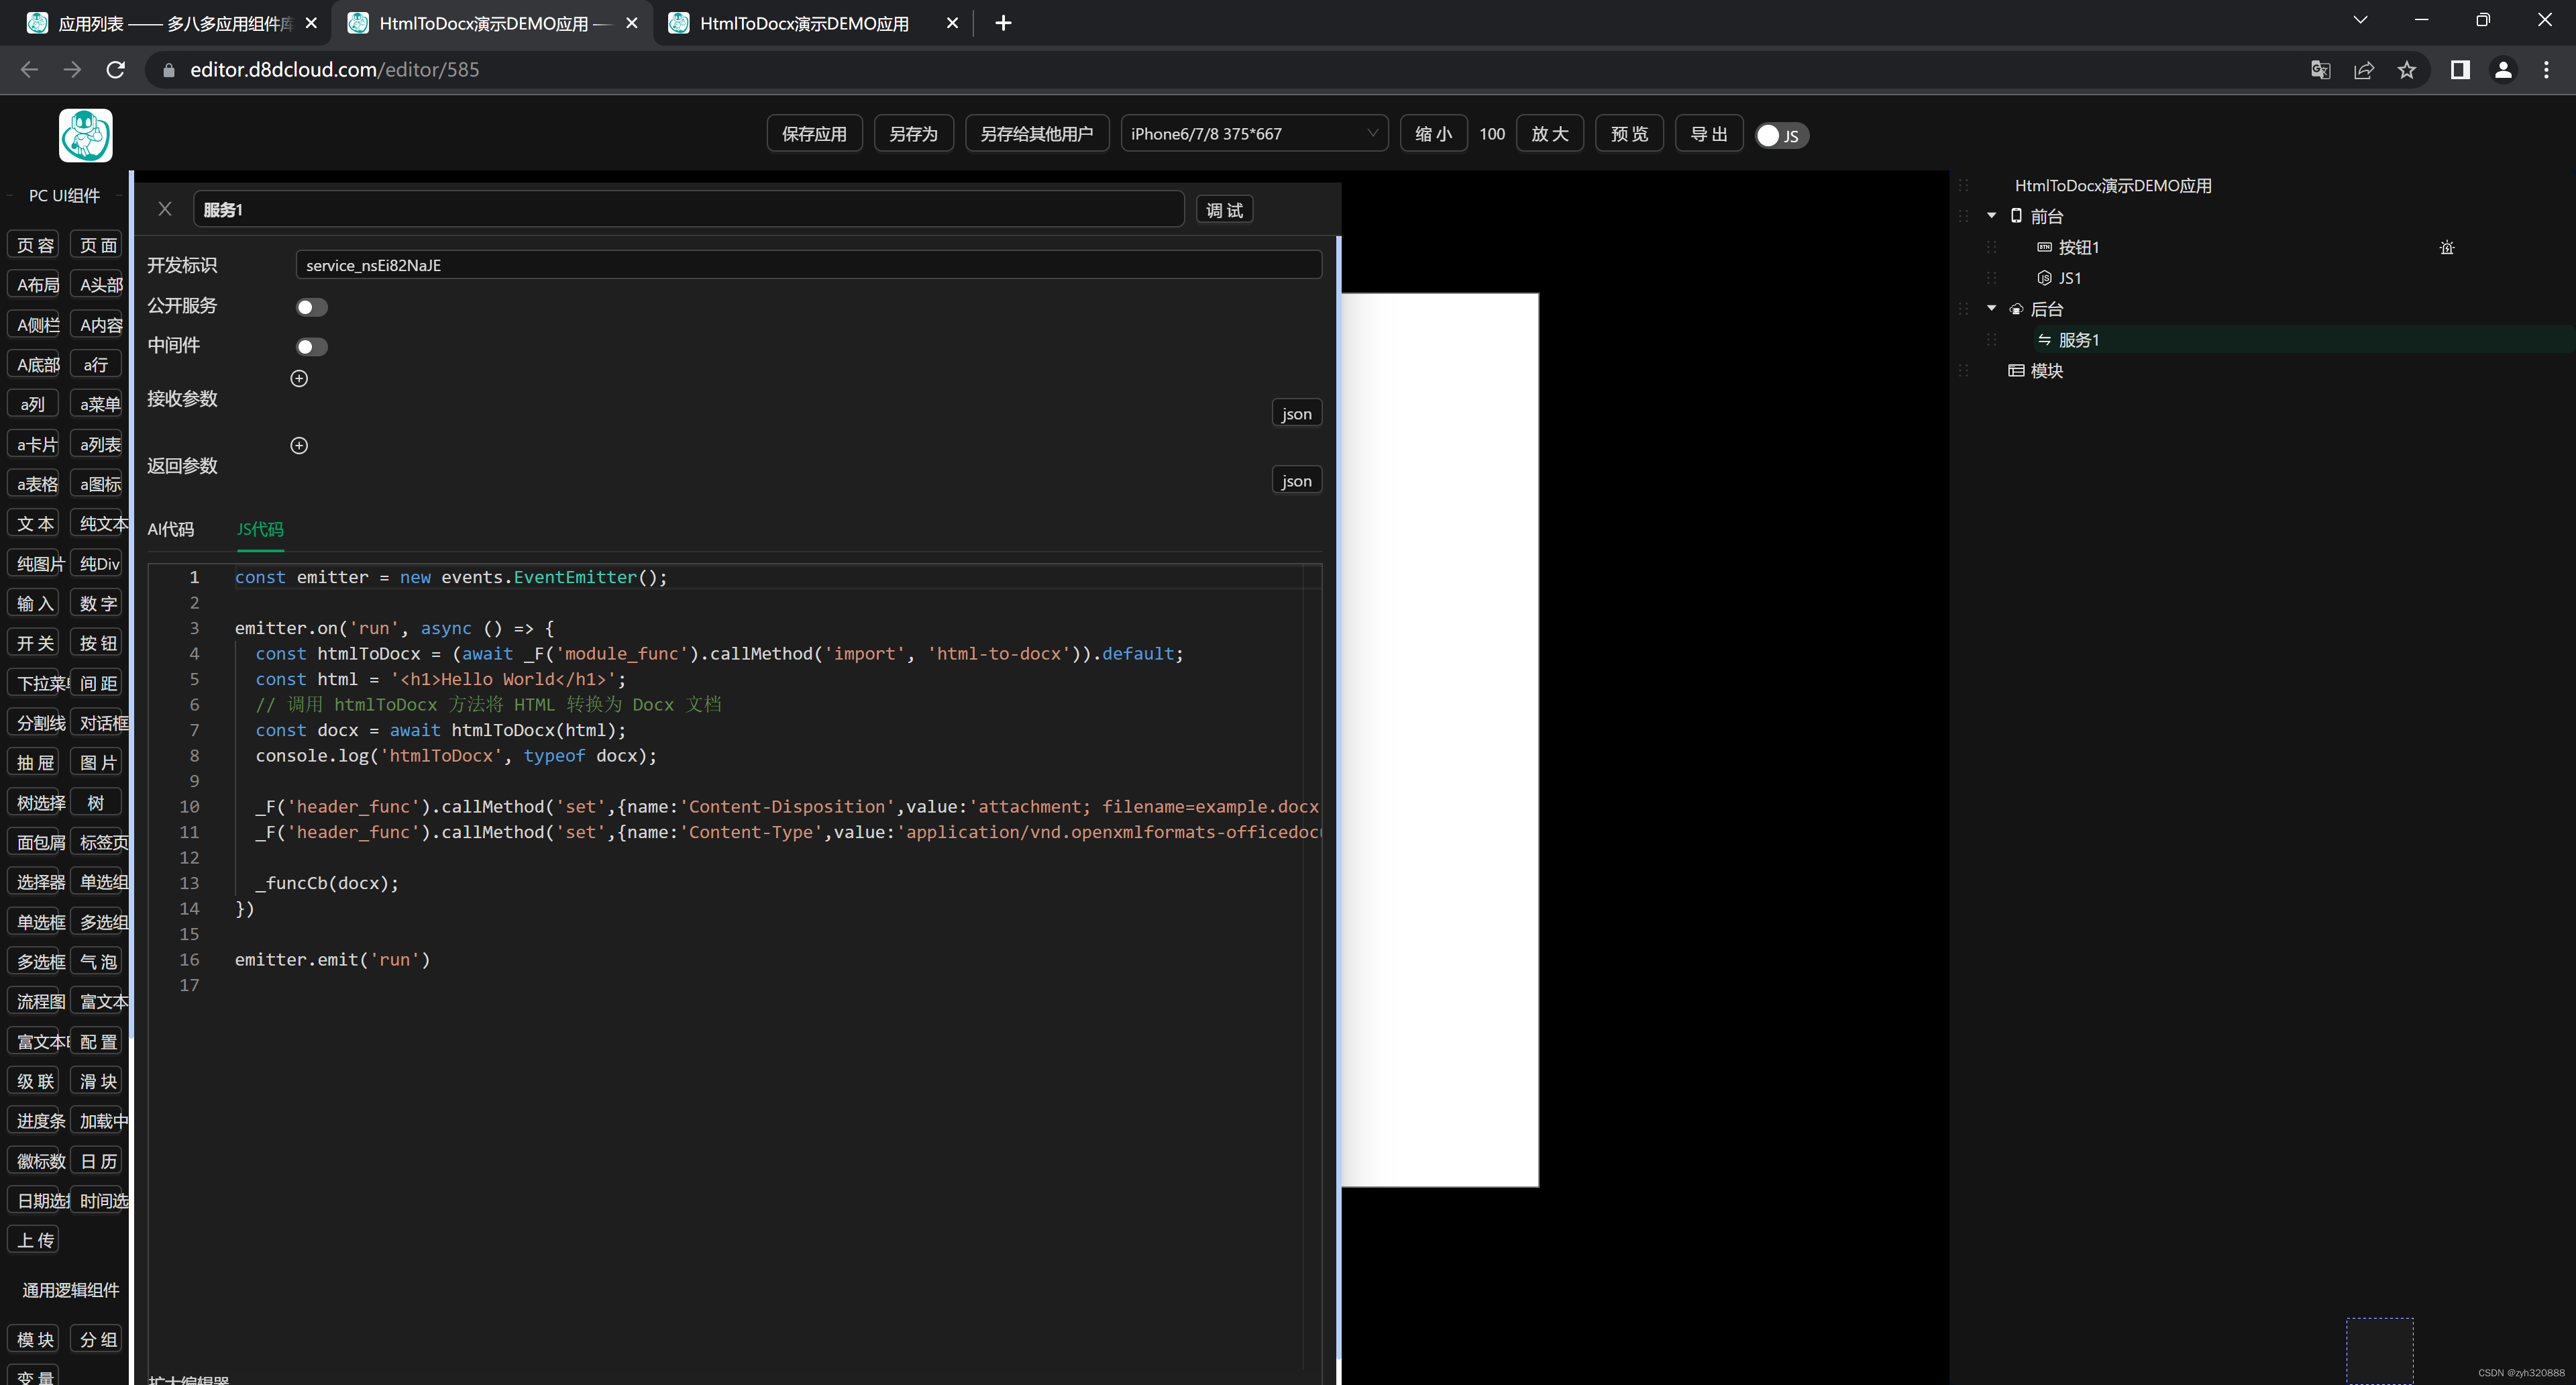Screen dimensions: 2576x1385
Task: Select the 开关 switch component
Action: tap(33, 642)
